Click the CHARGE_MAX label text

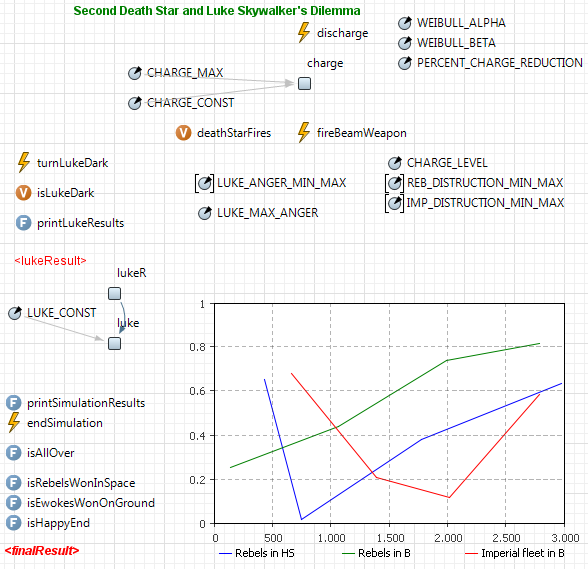click(185, 73)
